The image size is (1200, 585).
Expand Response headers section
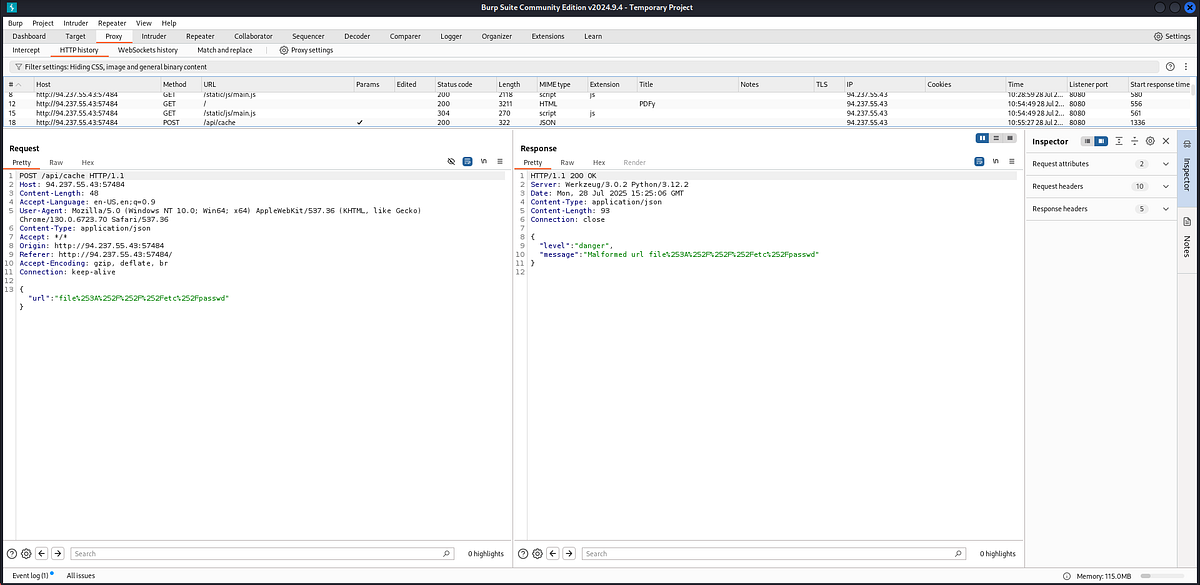(x=1099, y=209)
